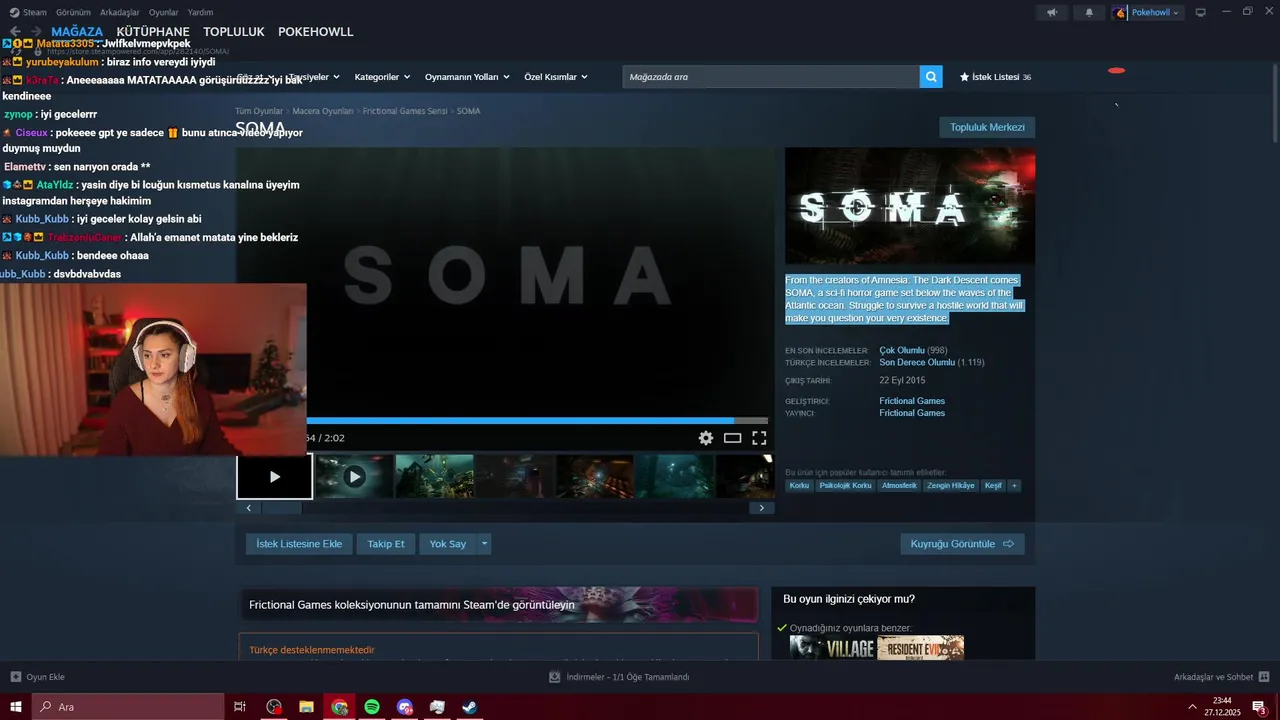Click the thumbnail strip scrollbar handle
The height and width of the screenshot is (720, 1280).
coord(281,508)
